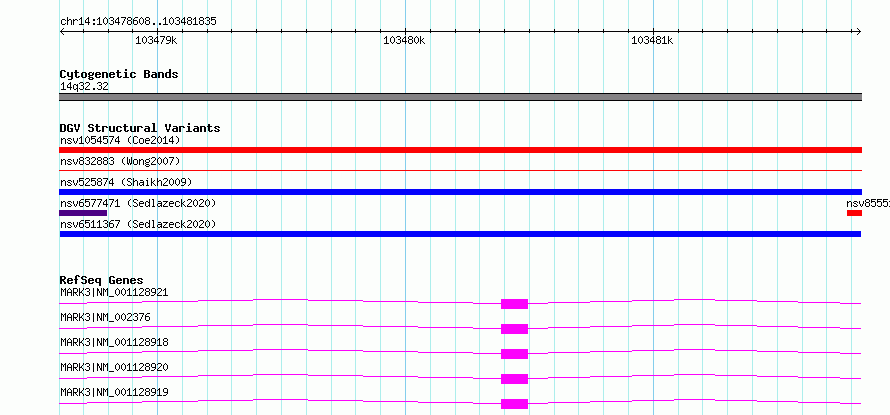890x415 pixels.
Task: Click the RefSeq Genes track title
Action: [101, 280]
